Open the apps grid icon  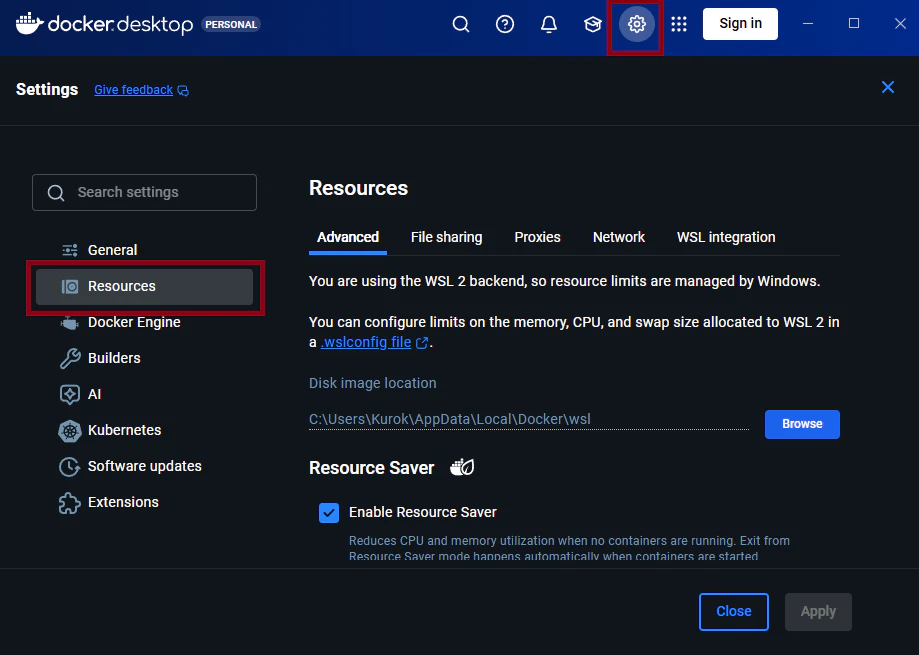tap(679, 24)
